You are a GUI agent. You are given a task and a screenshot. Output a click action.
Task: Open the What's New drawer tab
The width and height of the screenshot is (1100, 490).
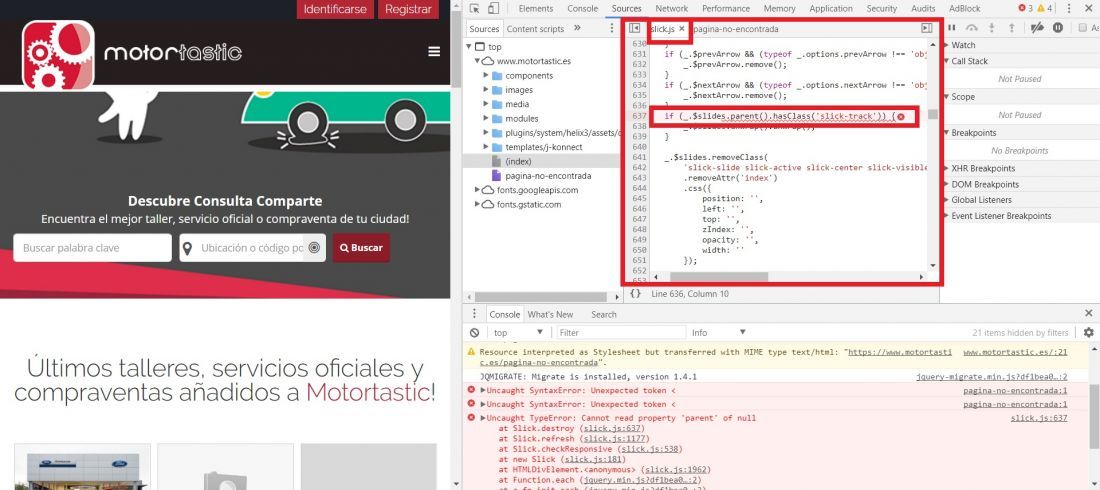550,314
